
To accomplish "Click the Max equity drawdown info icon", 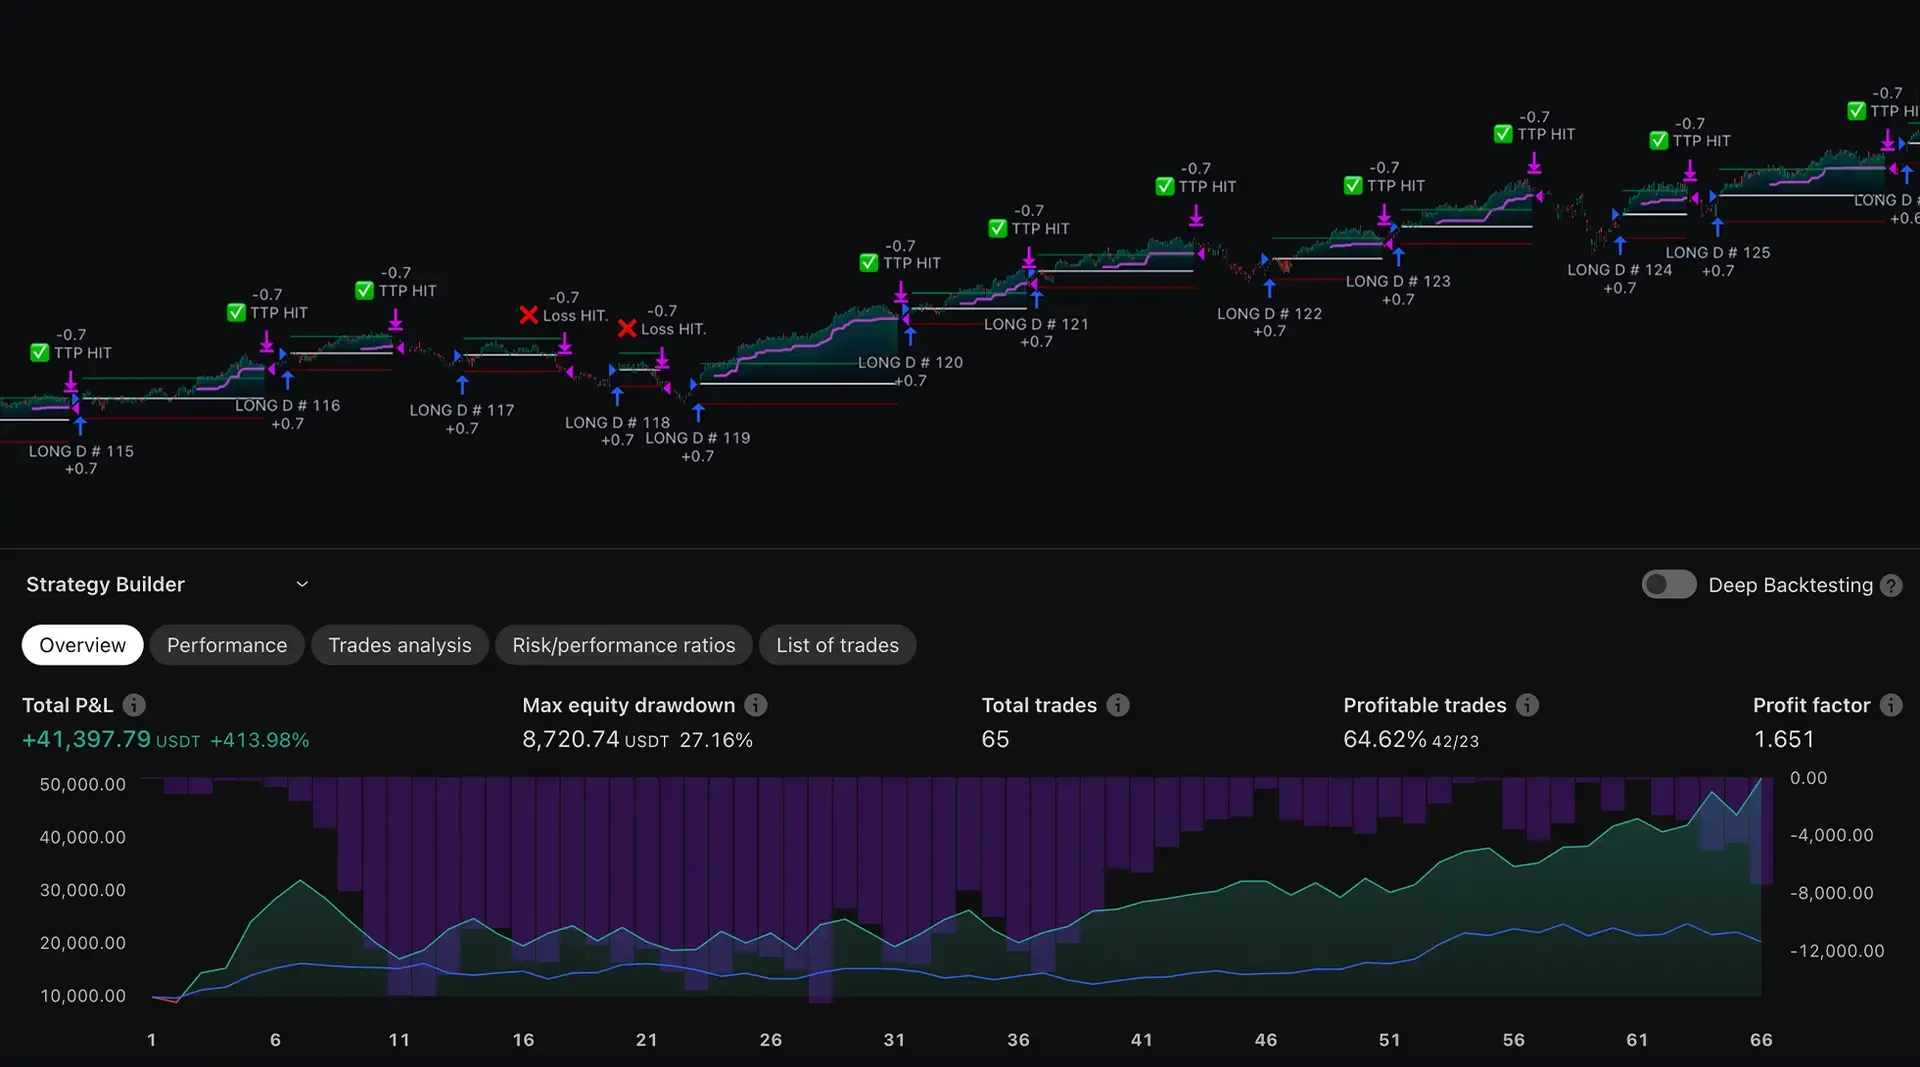I will pos(756,705).
